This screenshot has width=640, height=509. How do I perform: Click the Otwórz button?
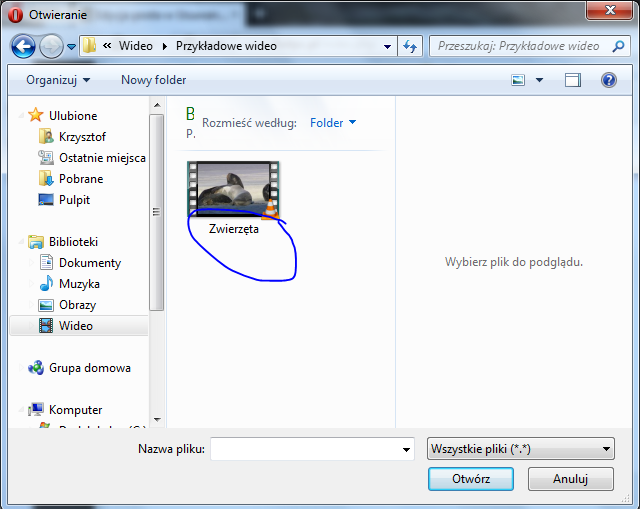[x=471, y=479]
